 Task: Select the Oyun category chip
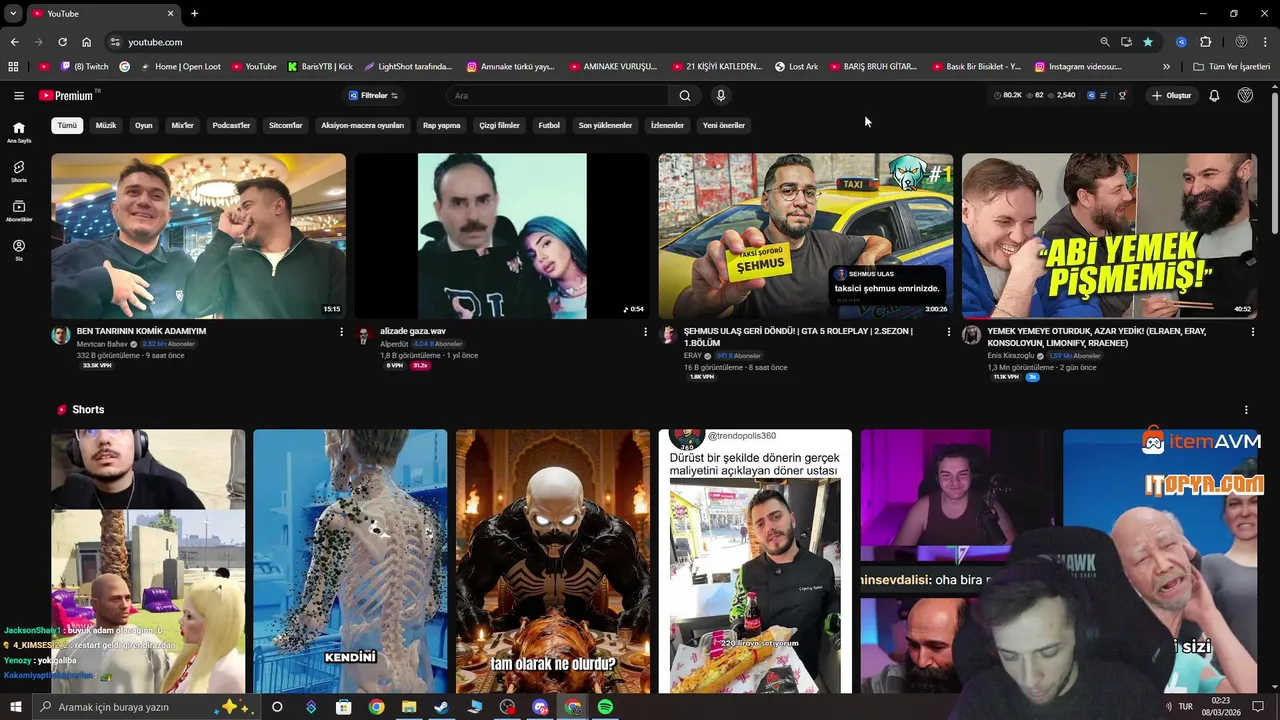point(144,125)
